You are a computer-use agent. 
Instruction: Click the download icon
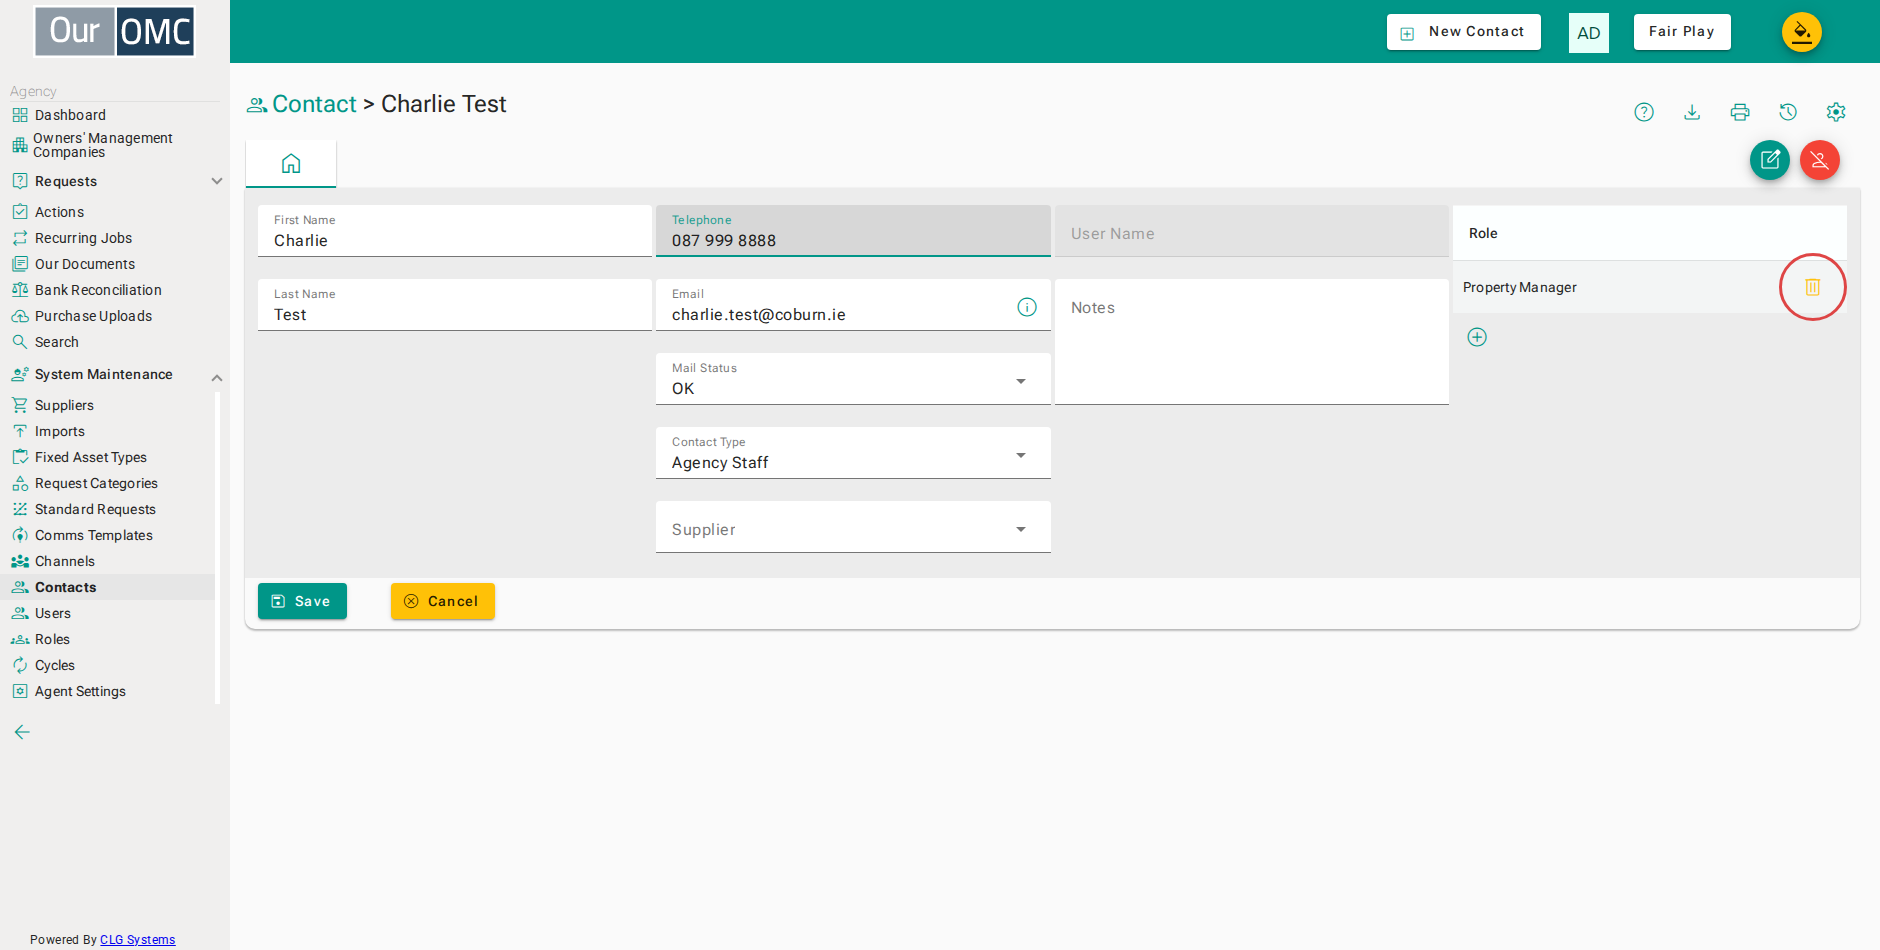pyautogui.click(x=1692, y=112)
